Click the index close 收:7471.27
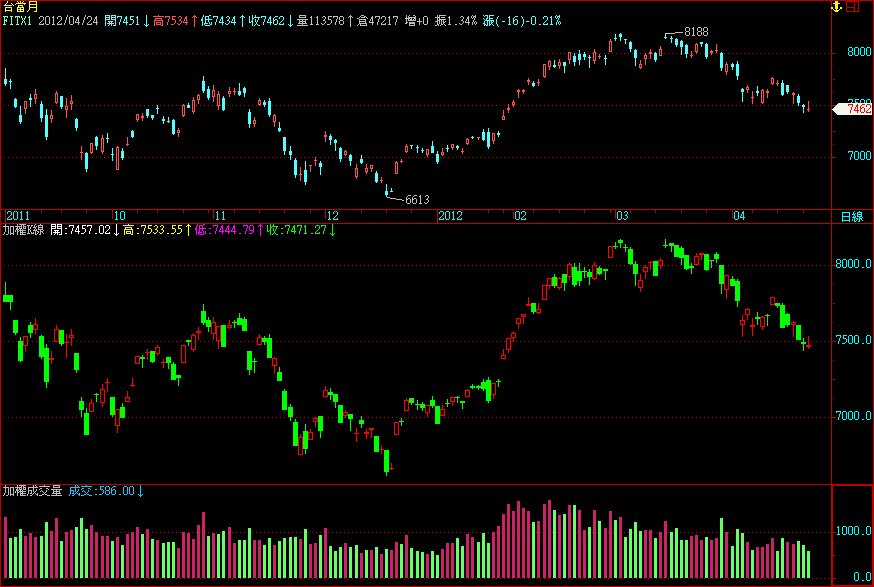This screenshot has height=587, width=874. 297,230
